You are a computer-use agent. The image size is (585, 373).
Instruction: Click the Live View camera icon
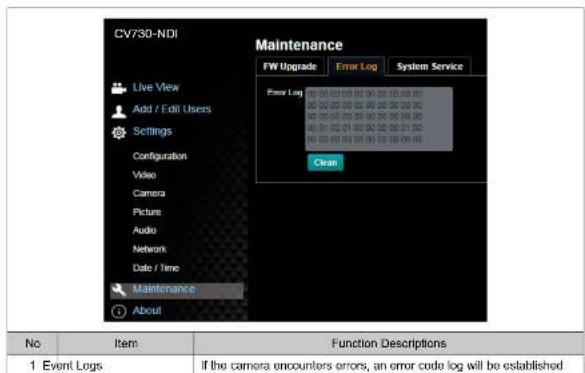tap(119, 88)
